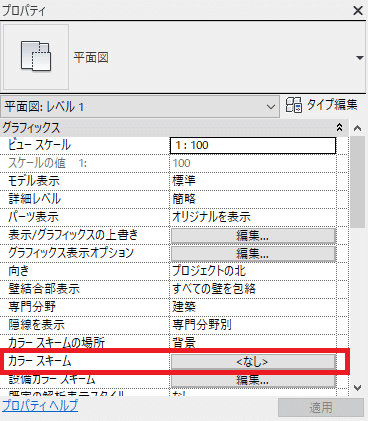Click the floor plan view type thumbnail
Image resolution: width=368 pixels, height=421 pixels.
(x=36, y=57)
